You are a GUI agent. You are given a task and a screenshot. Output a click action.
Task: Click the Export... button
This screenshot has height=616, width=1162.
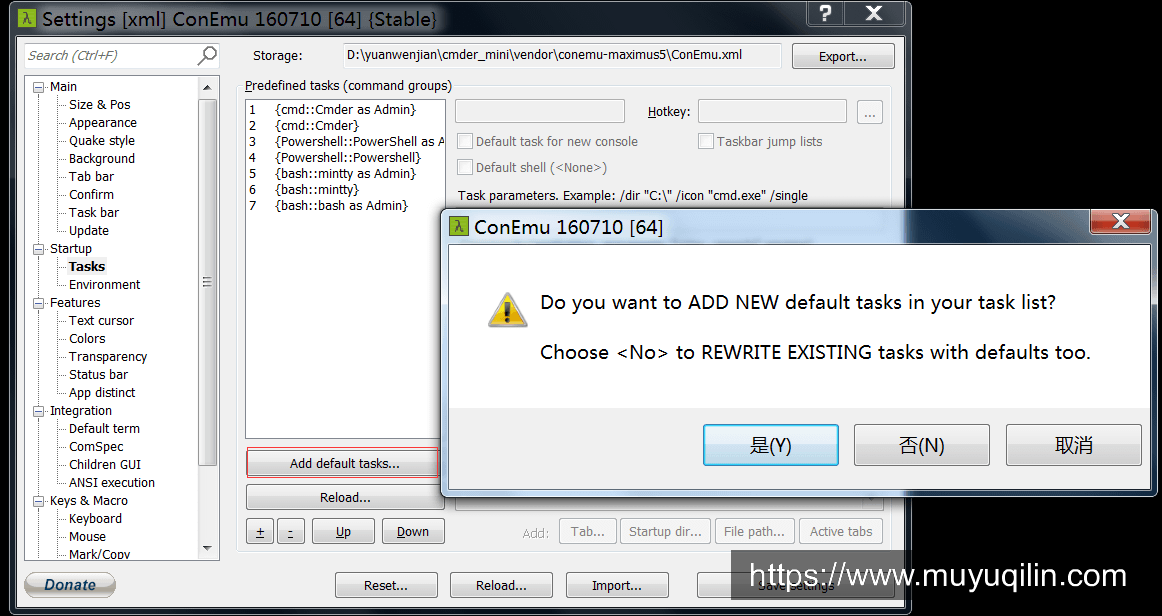click(x=843, y=56)
